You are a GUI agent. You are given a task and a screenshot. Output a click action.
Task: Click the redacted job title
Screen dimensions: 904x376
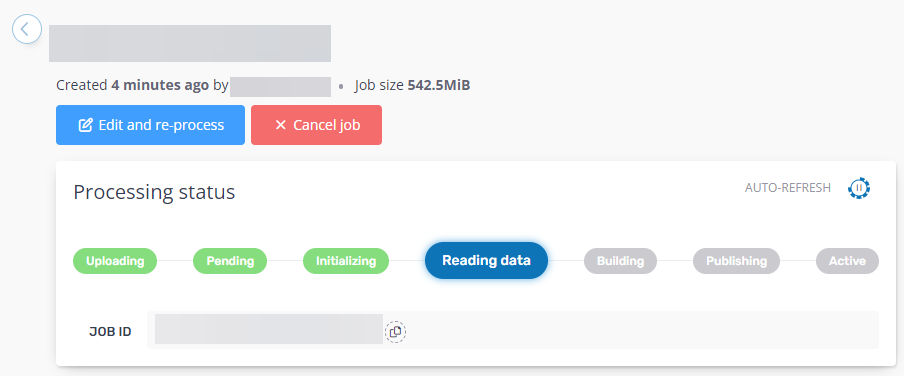[190, 43]
